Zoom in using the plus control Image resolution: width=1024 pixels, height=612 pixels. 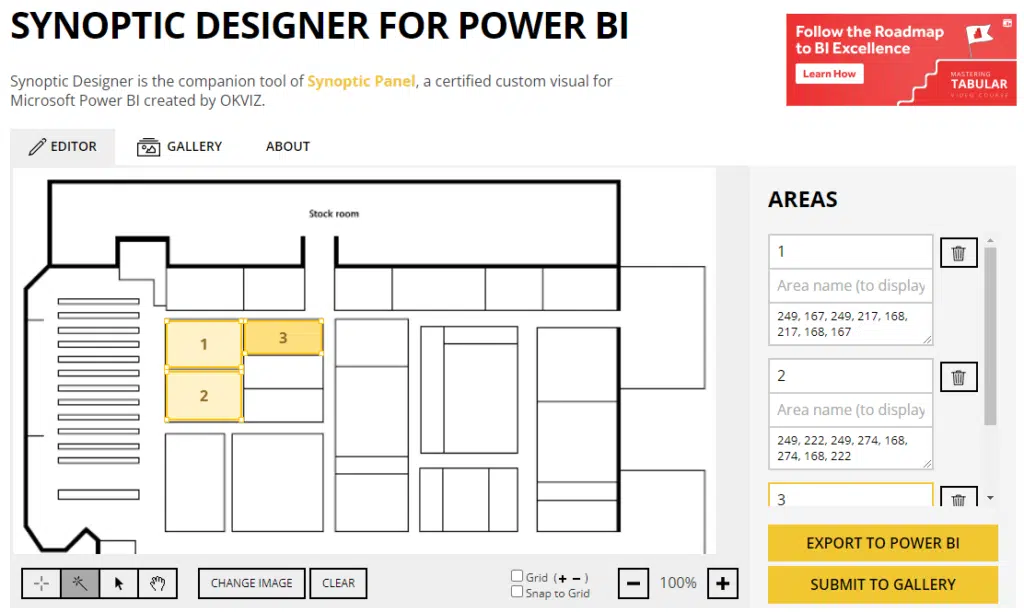coord(722,582)
